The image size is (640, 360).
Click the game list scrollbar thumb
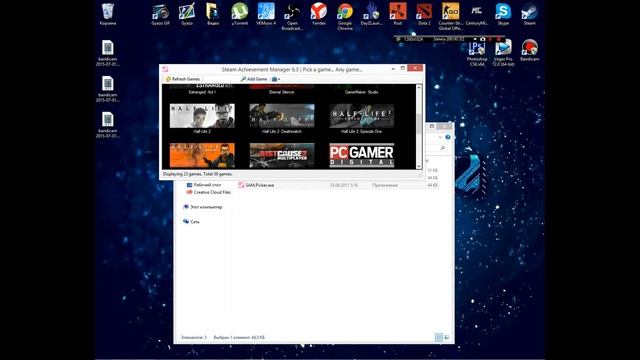[x=419, y=123]
